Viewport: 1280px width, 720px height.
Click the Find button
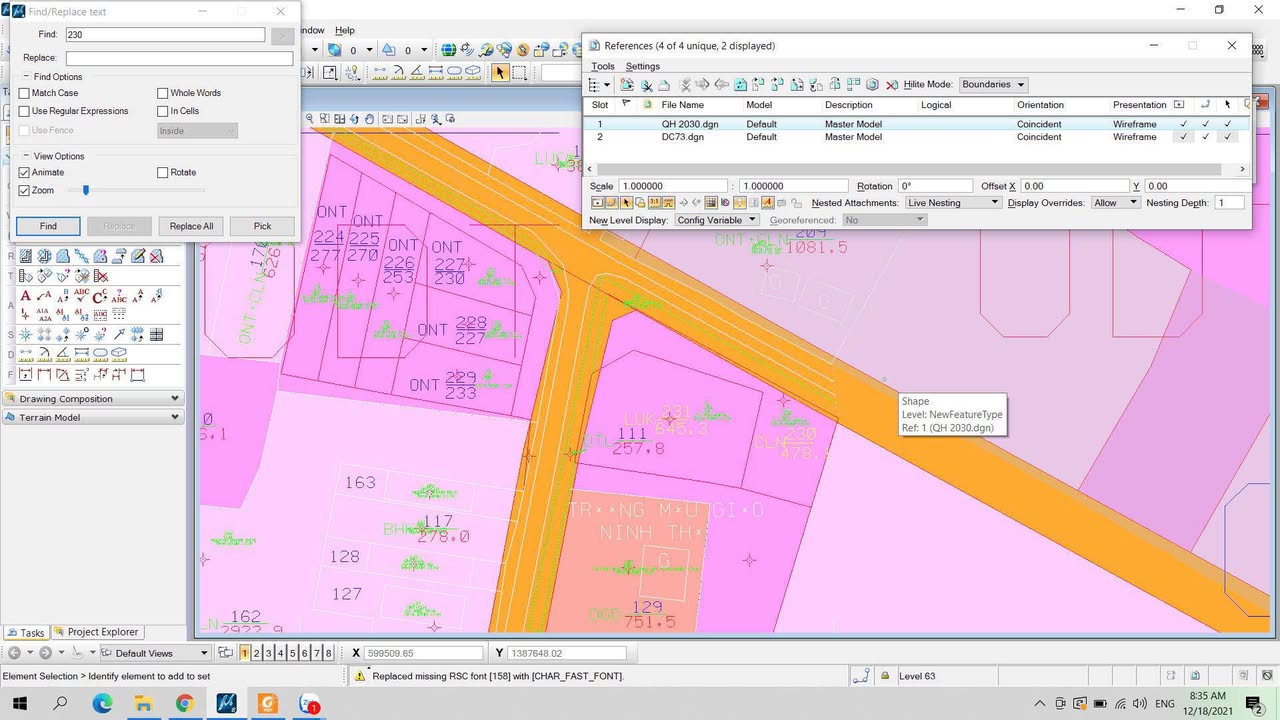(48, 226)
